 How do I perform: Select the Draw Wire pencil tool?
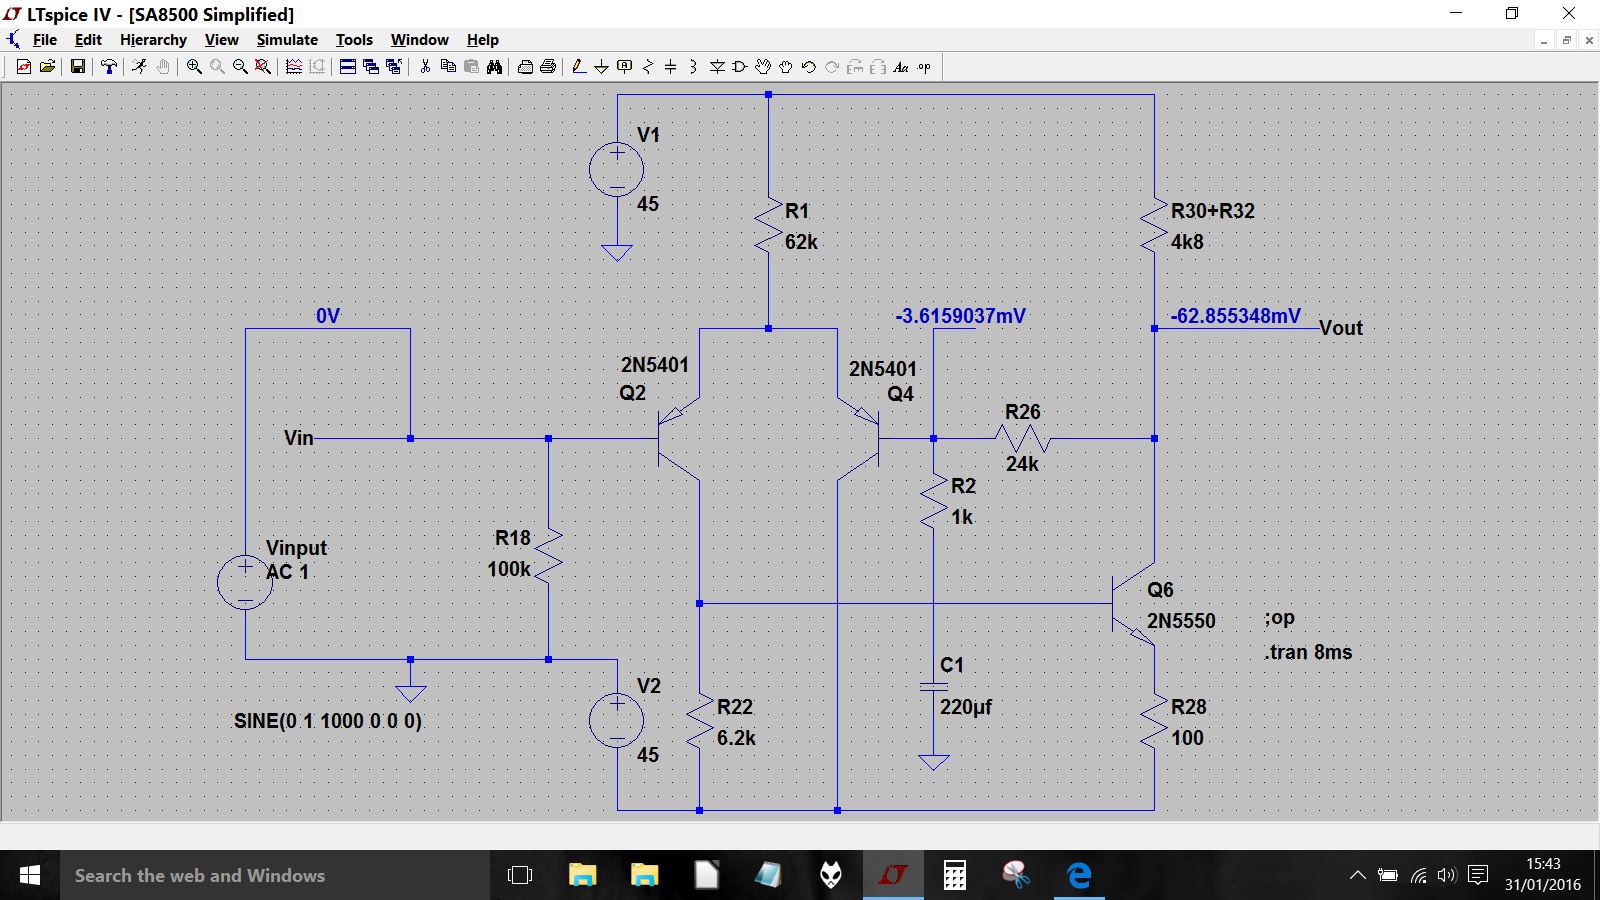pyautogui.click(x=578, y=67)
